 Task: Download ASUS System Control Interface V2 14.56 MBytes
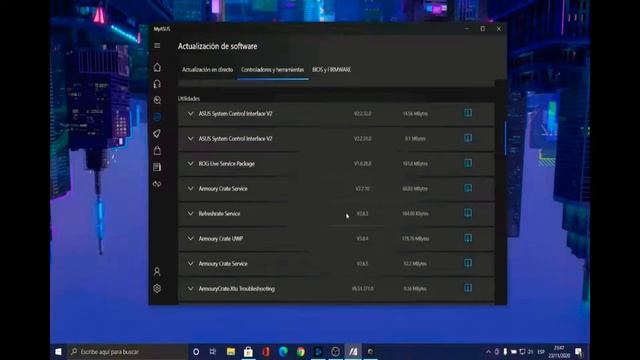pyautogui.click(x=468, y=113)
